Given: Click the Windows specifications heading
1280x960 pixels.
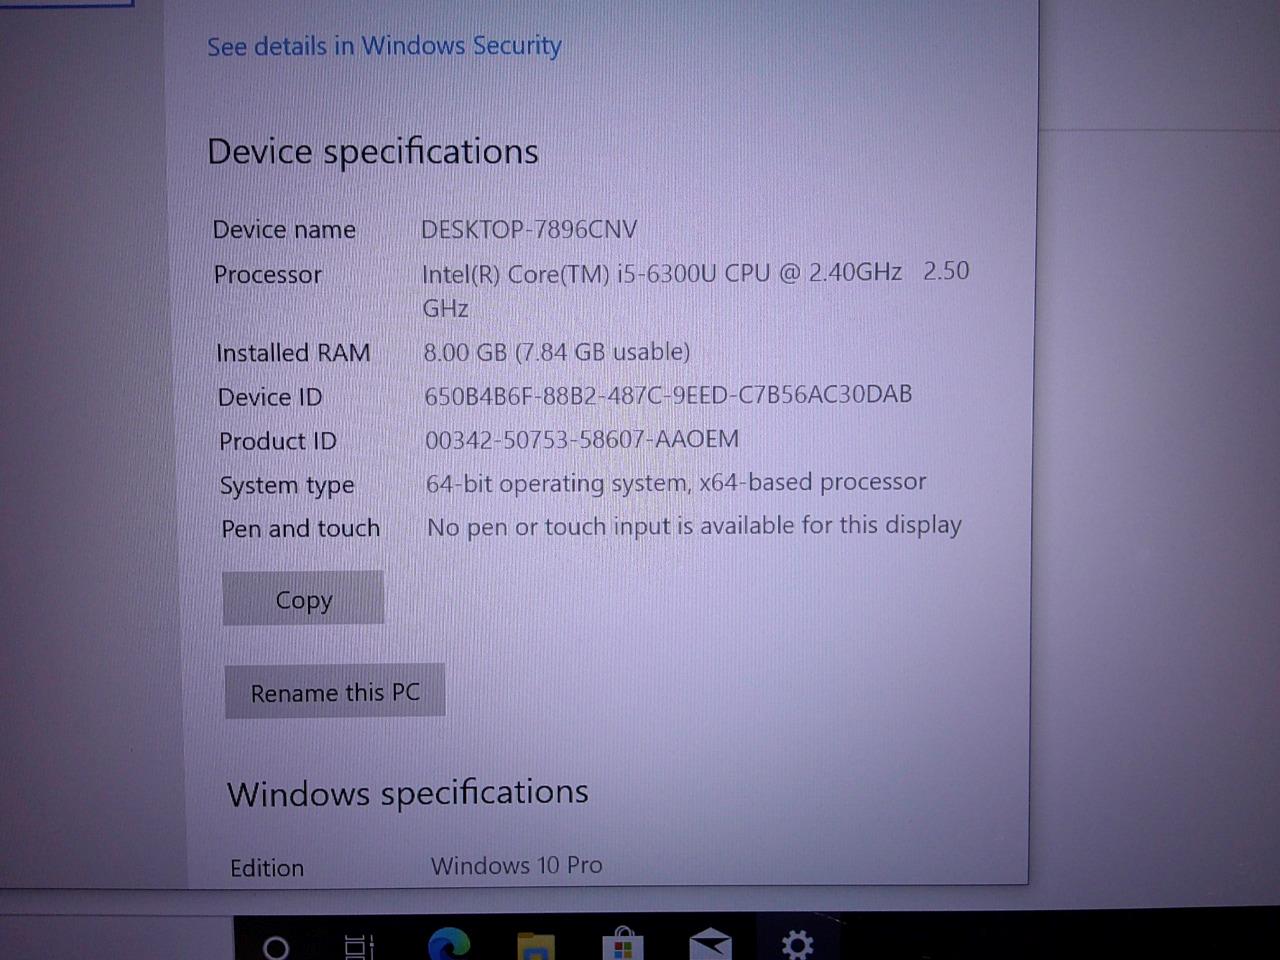Looking at the screenshot, I should (x=408, y=793).
